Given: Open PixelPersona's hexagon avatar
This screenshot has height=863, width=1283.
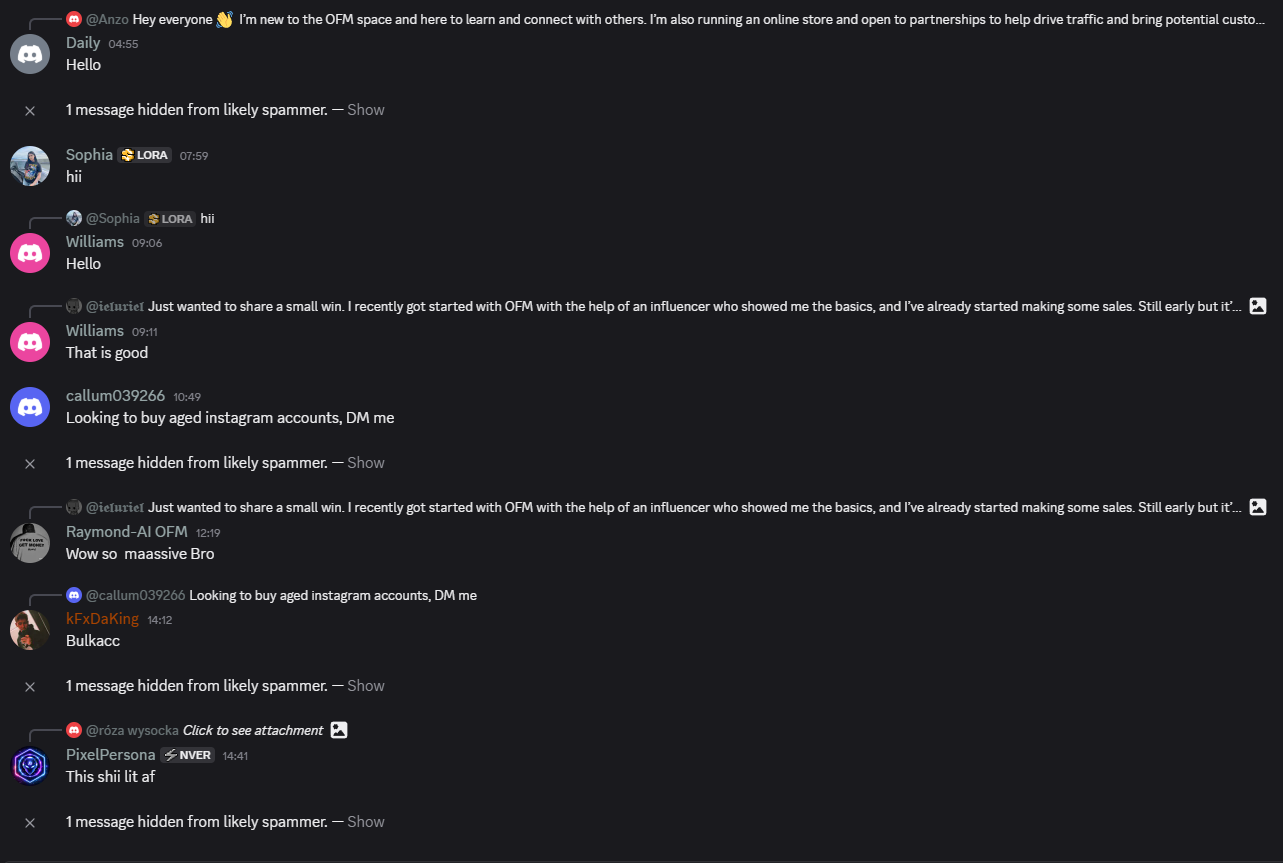Looking at the screenshot, I should [30, 766].
